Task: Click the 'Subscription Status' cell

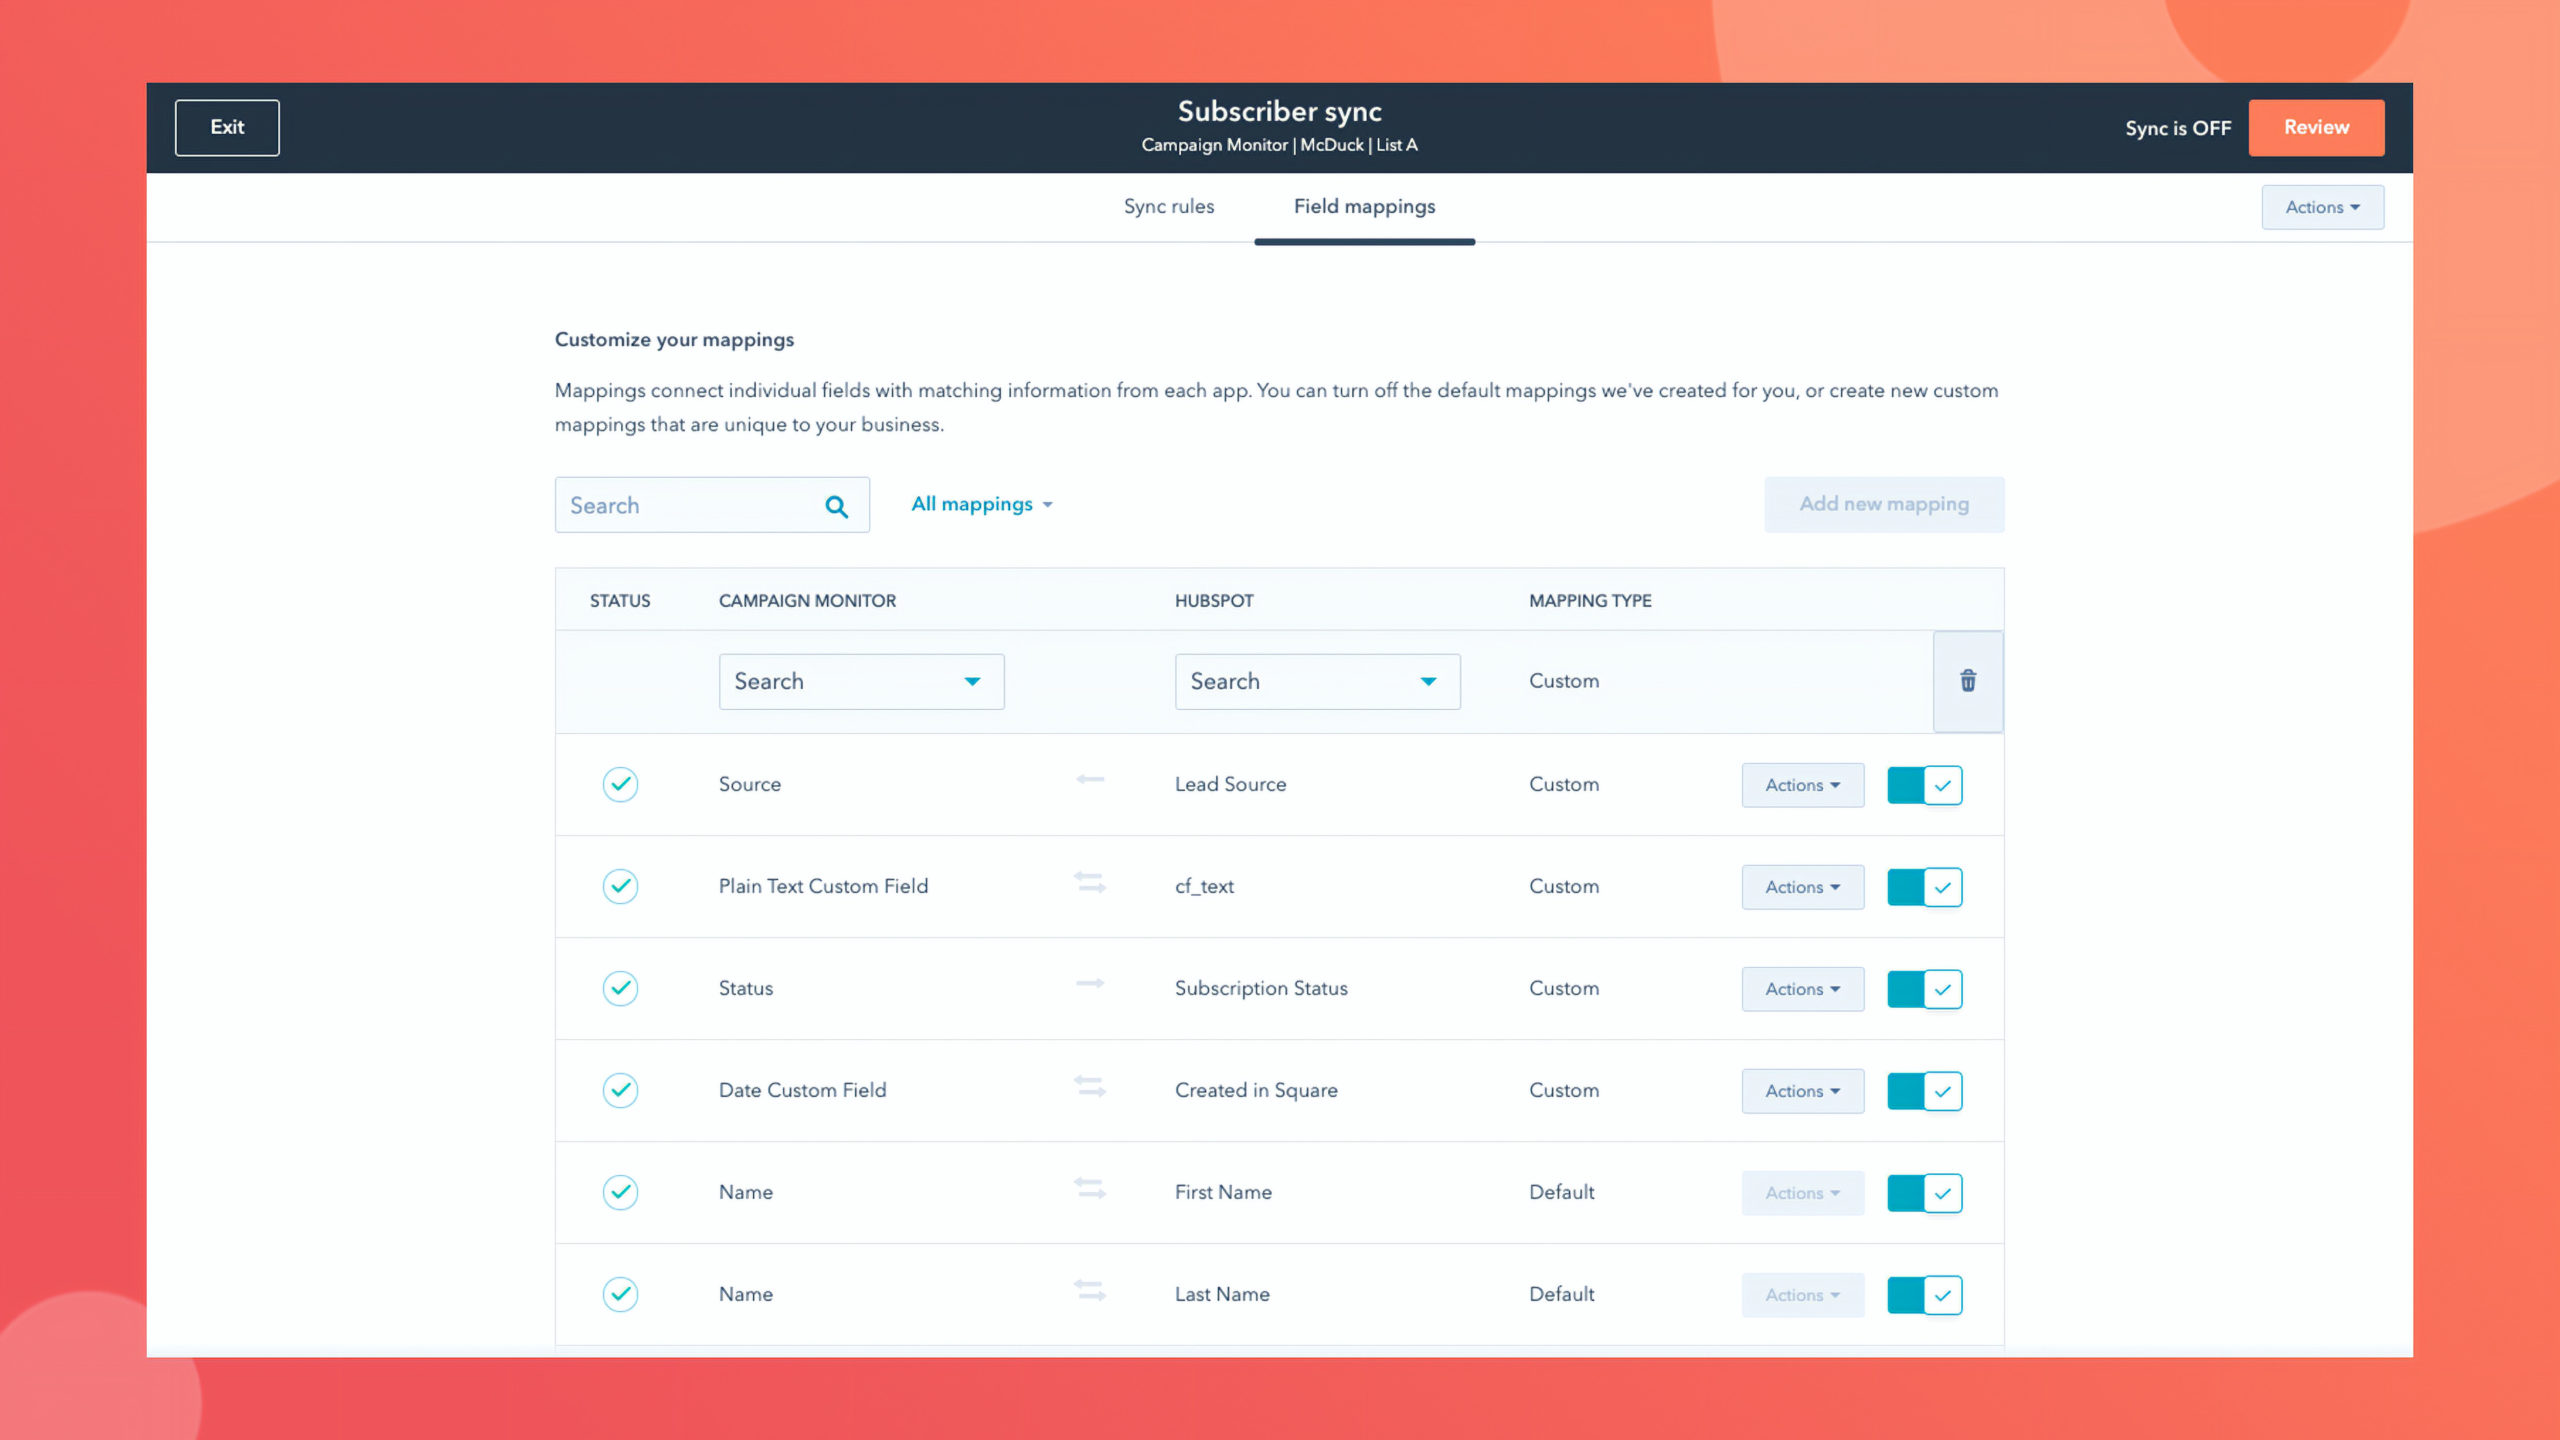Action: pyautogui.click(x=1261, y=989)
